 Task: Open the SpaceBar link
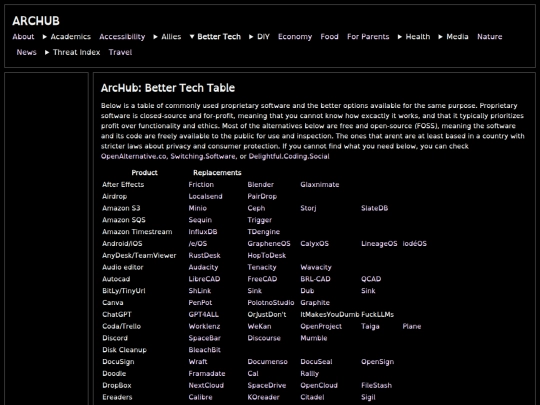pos(205,338)
